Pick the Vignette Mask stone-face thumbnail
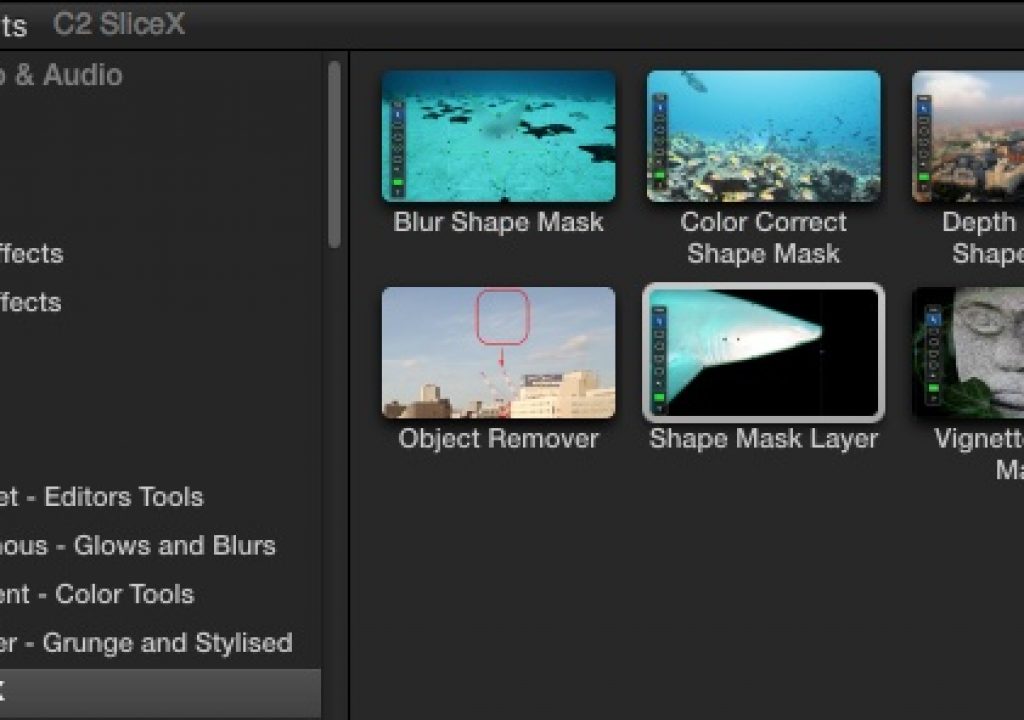Viewport: 1024px width, 720px height. [x=968, y=353]
